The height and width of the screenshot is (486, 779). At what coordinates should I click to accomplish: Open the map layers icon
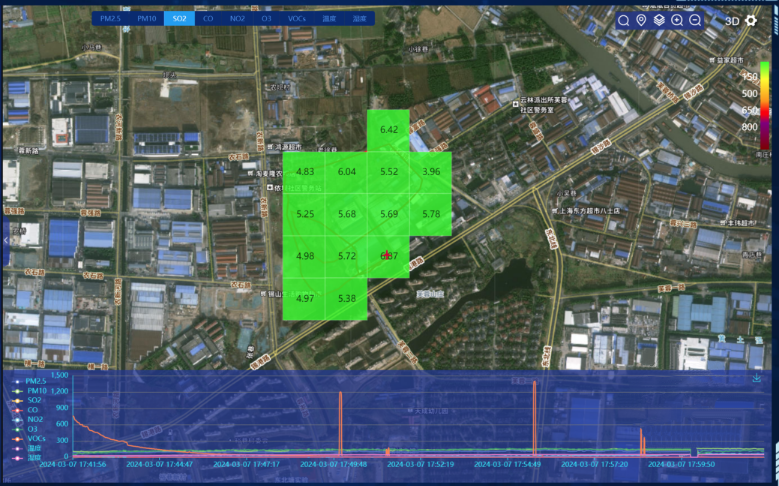point(659,20)
